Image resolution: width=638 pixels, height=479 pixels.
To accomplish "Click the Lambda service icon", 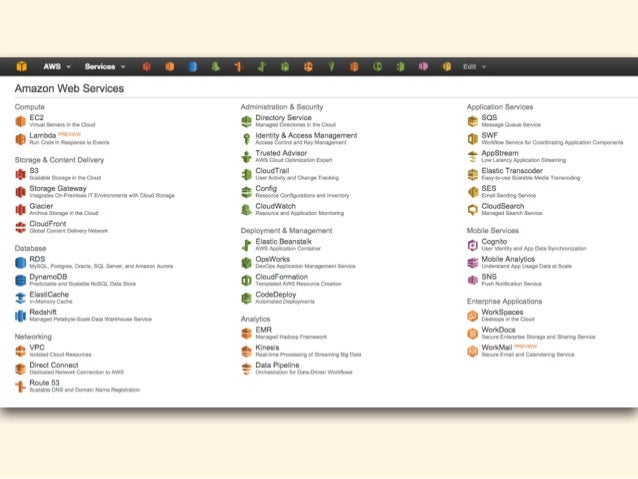I will click(x=20, y=139).
